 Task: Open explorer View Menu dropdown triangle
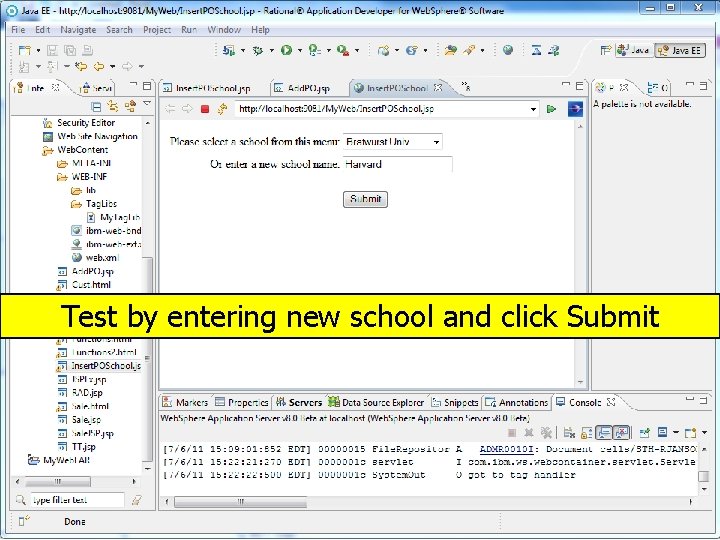(x=147, y=104)
